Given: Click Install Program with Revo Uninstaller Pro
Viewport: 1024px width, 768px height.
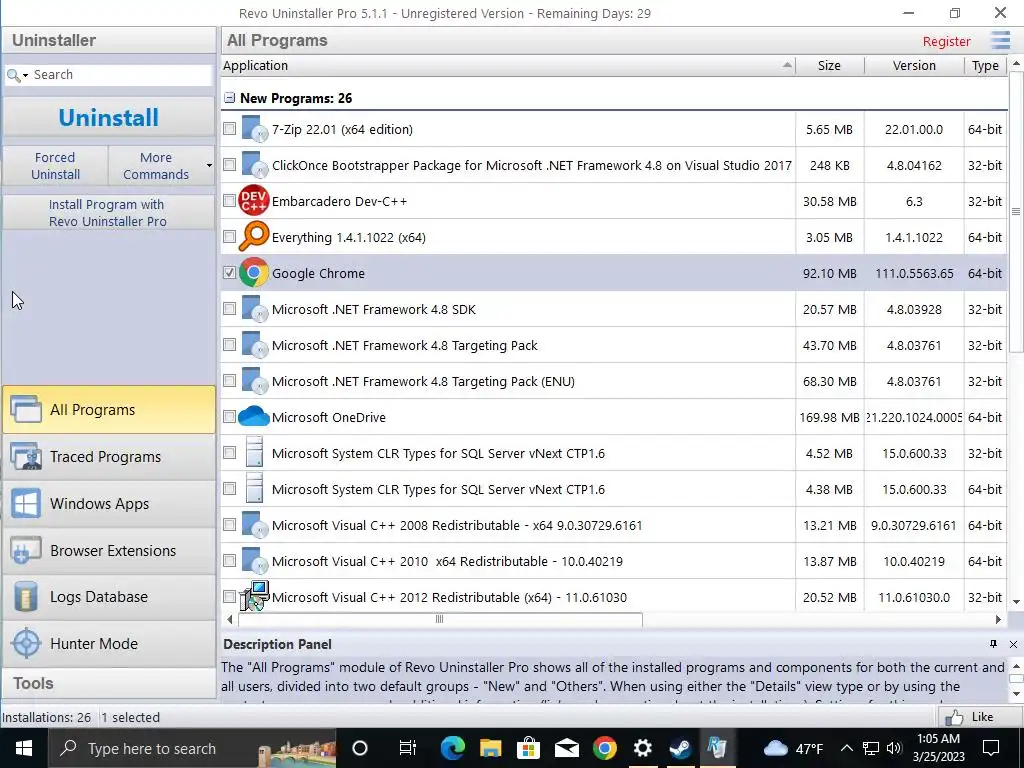Looking at the screenshot, I should (x=108, y=213).
